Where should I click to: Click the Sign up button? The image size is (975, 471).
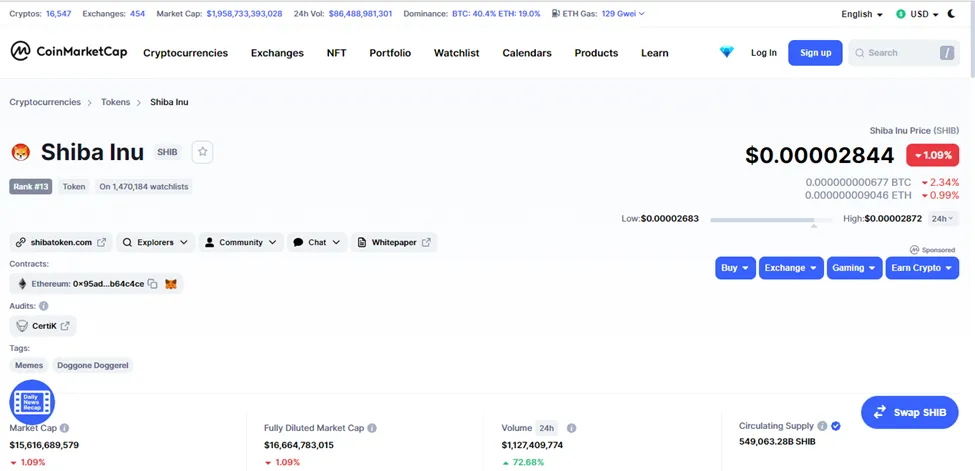[x=815, y=53]
